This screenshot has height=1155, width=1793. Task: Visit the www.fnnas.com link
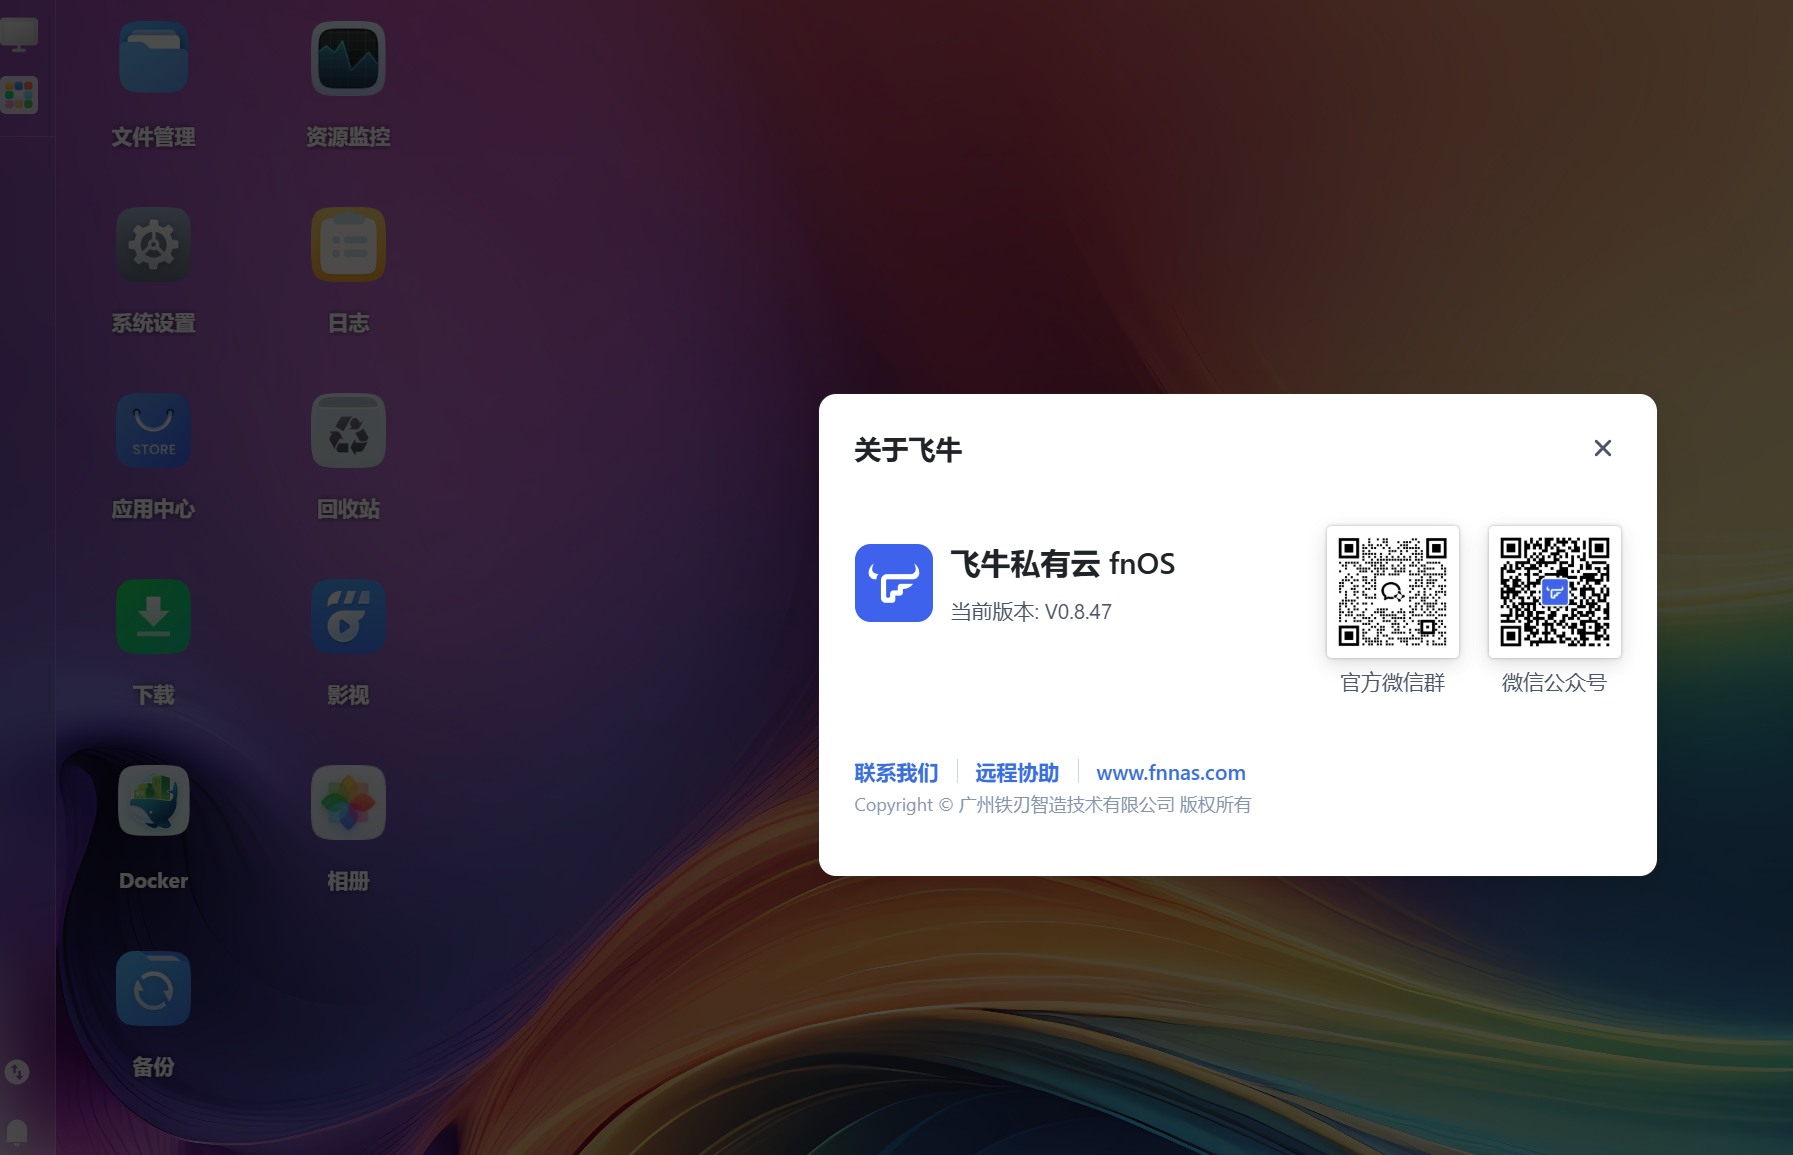tap(1171, 773)
